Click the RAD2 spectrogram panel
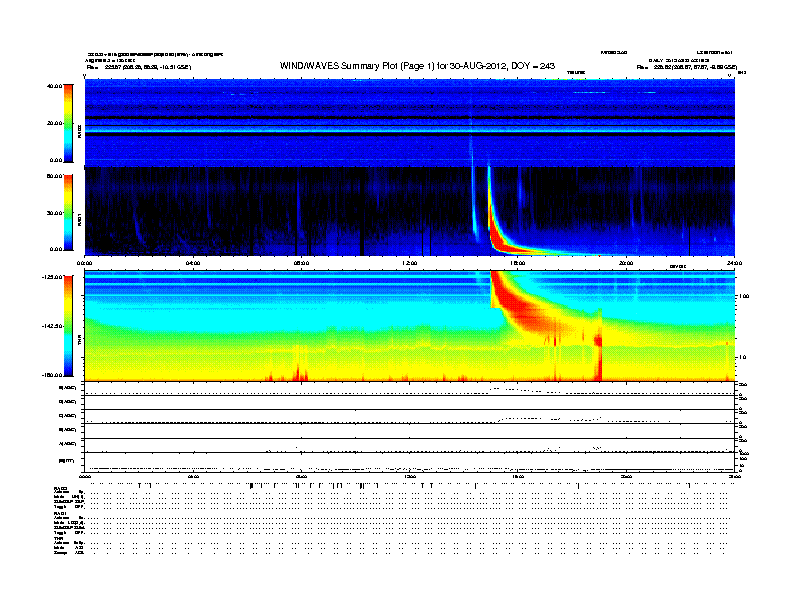Screen dimensions: 792x612 [410, 123]
